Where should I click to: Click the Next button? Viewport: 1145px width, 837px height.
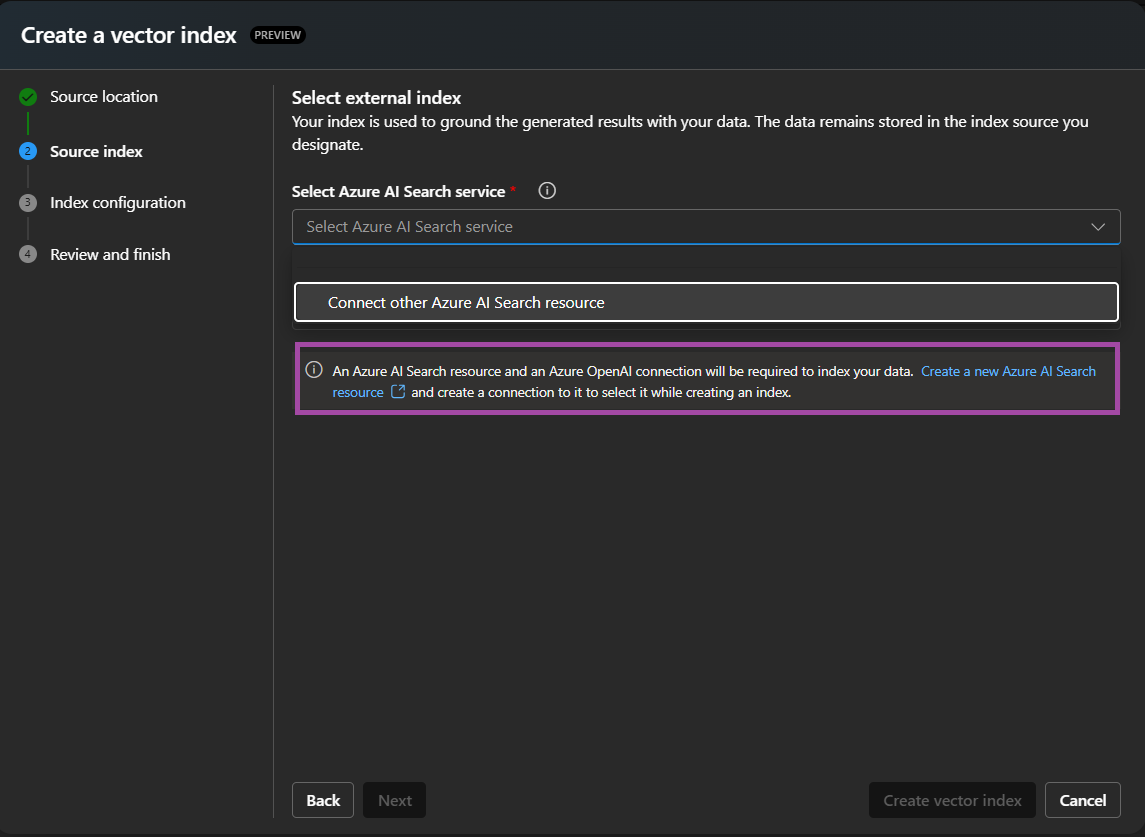(394, 800)
